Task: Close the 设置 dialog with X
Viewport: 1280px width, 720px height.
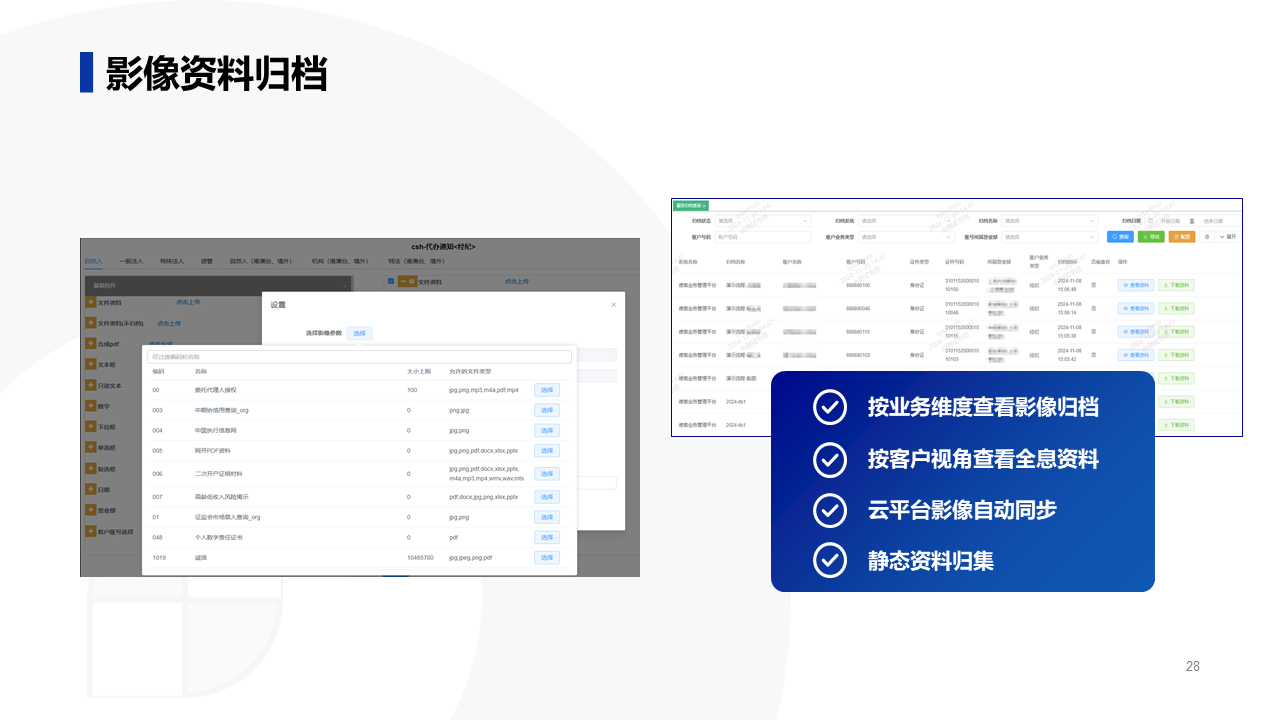Action: [614, 304]
